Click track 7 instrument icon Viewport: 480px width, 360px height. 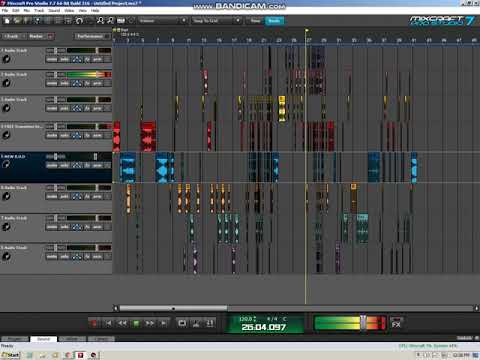pos(6,227)
